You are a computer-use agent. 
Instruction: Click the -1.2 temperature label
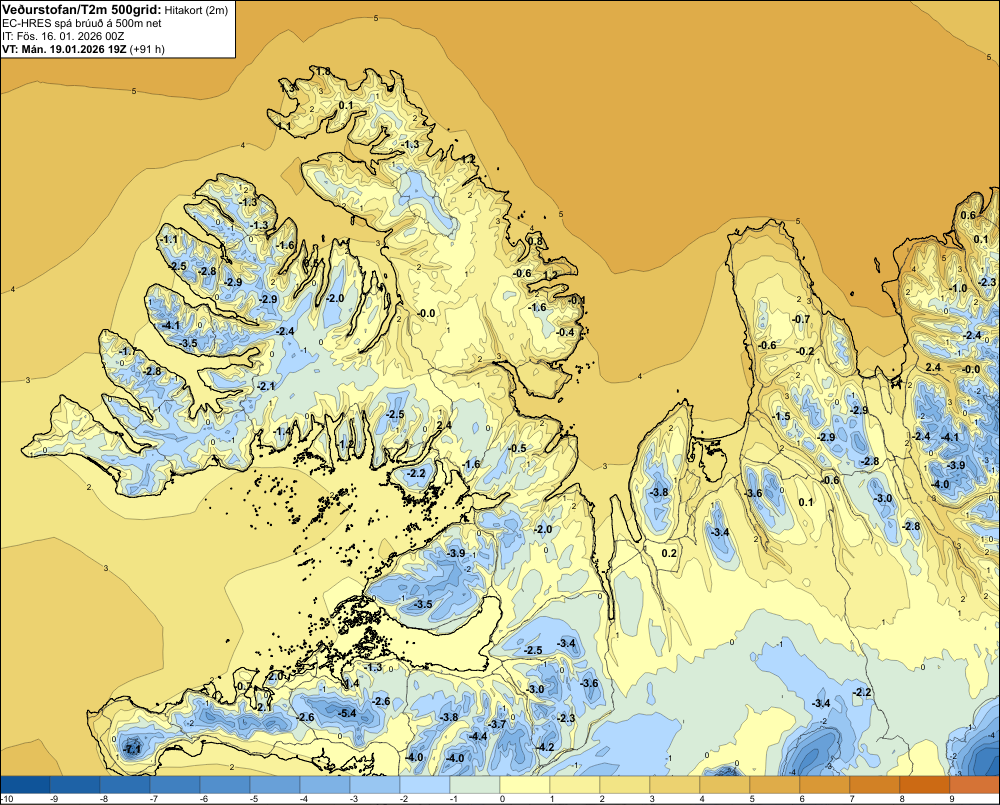pyautogui.click(x=346, y=444)
